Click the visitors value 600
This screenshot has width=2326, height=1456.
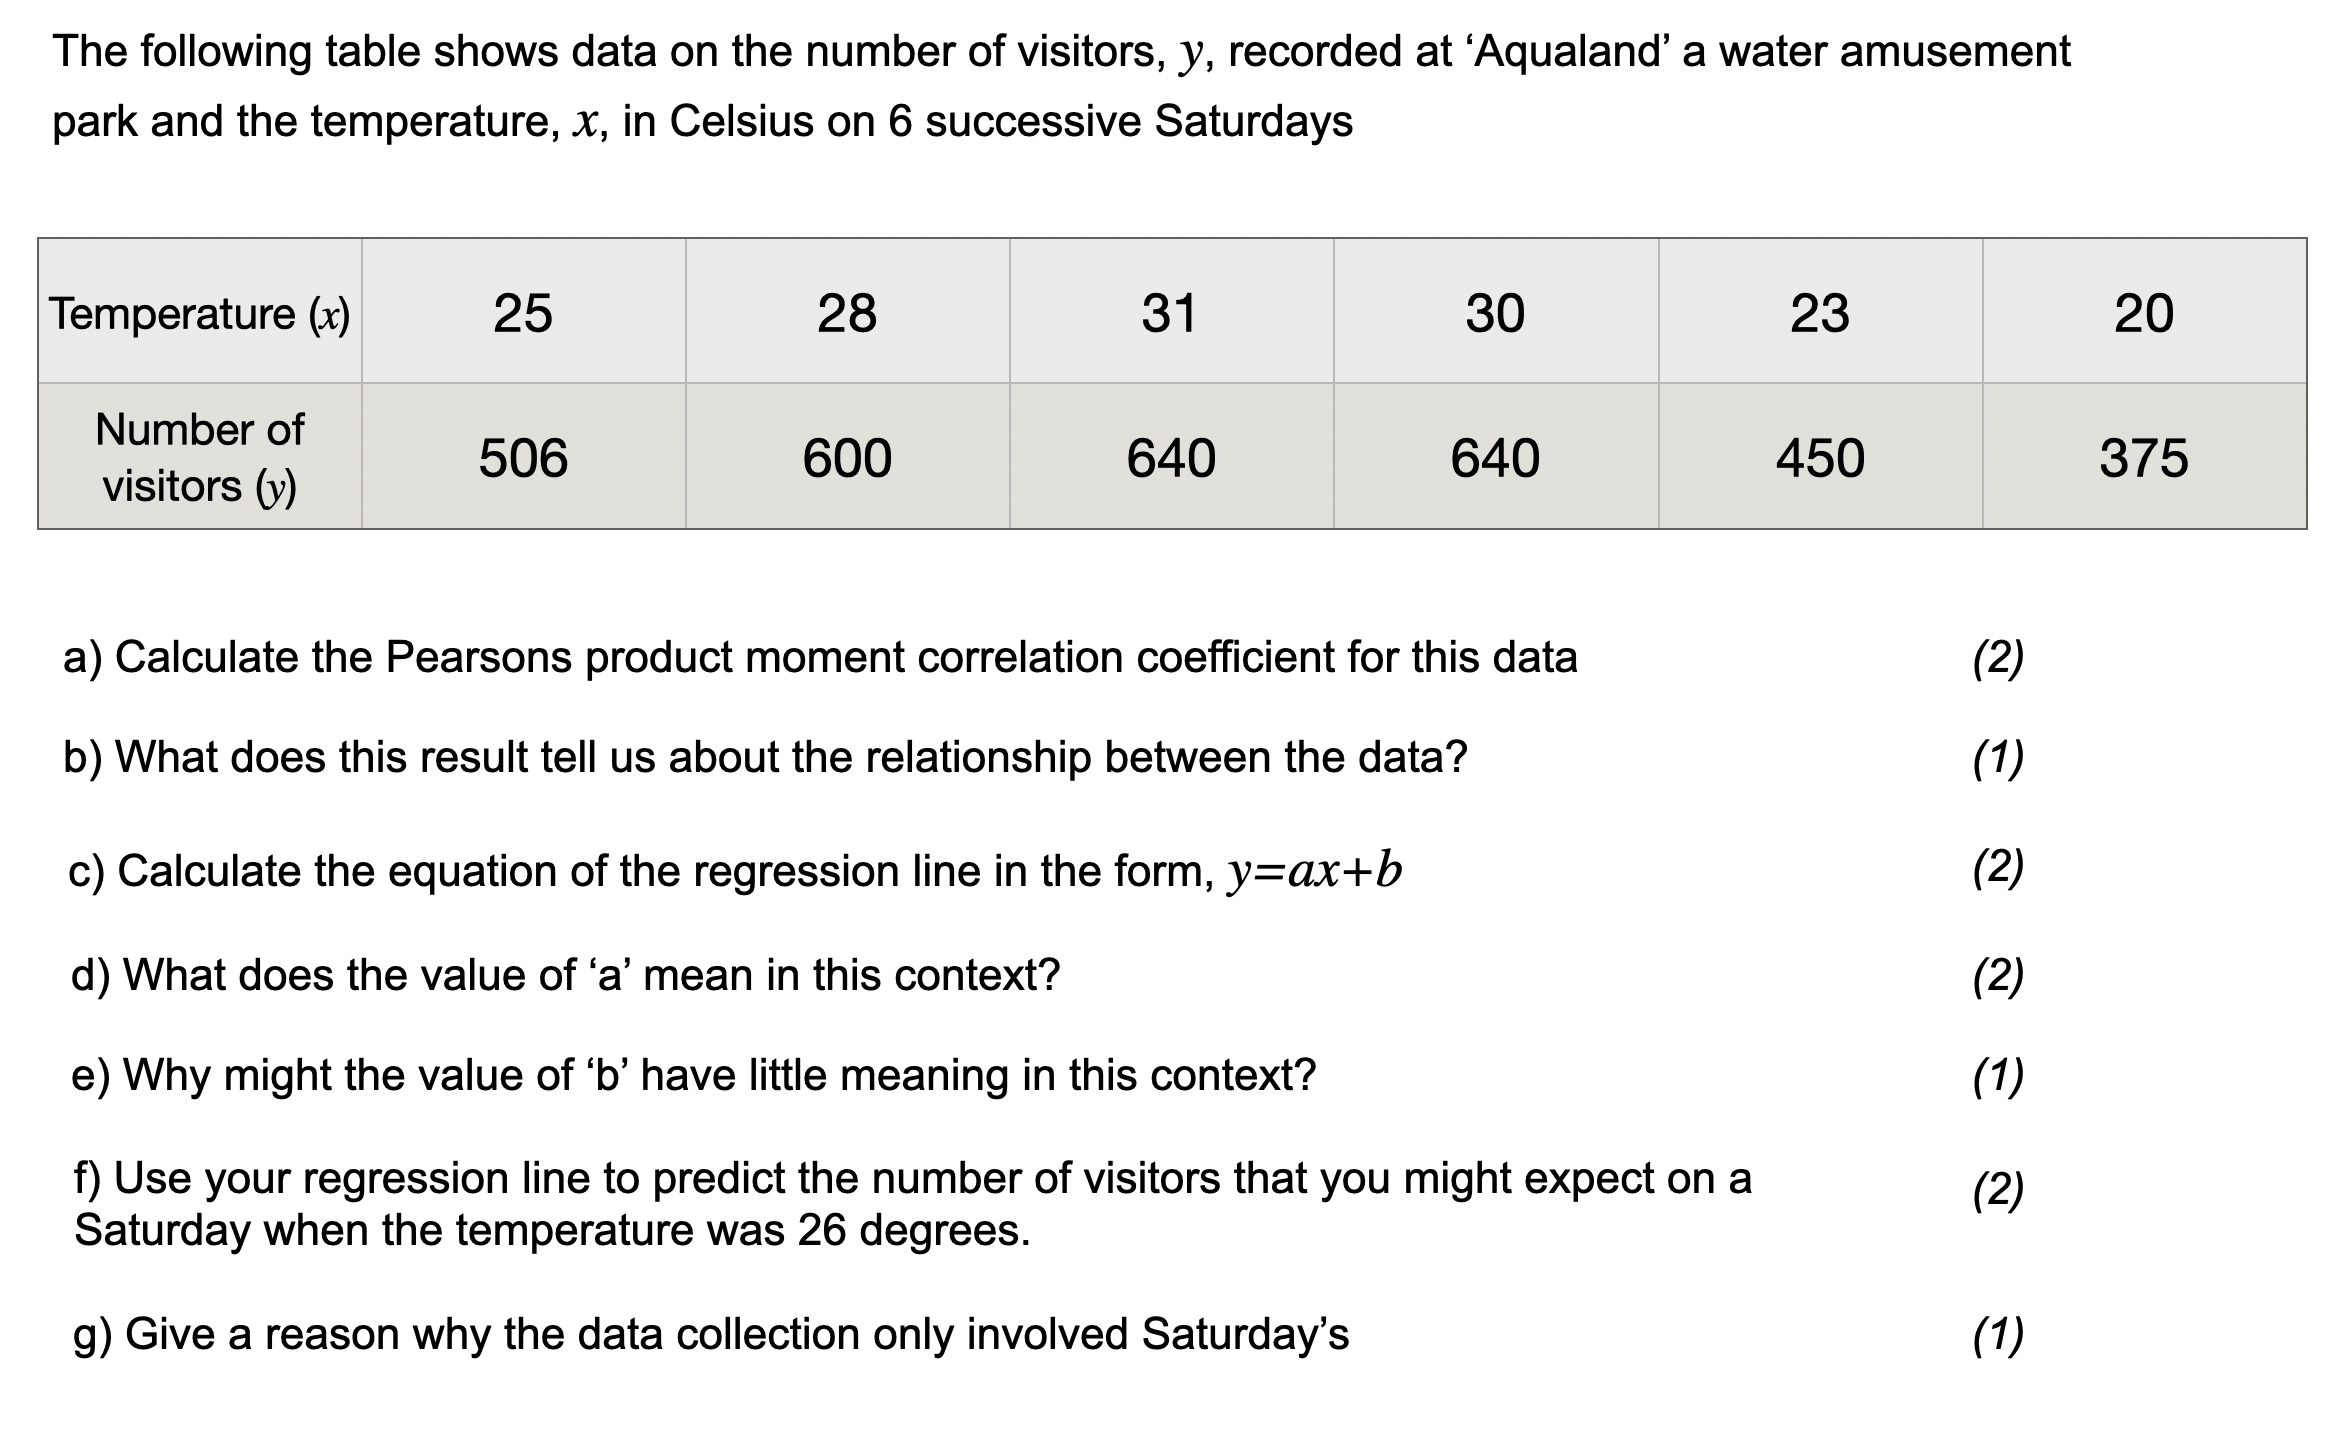click(847, 458)
